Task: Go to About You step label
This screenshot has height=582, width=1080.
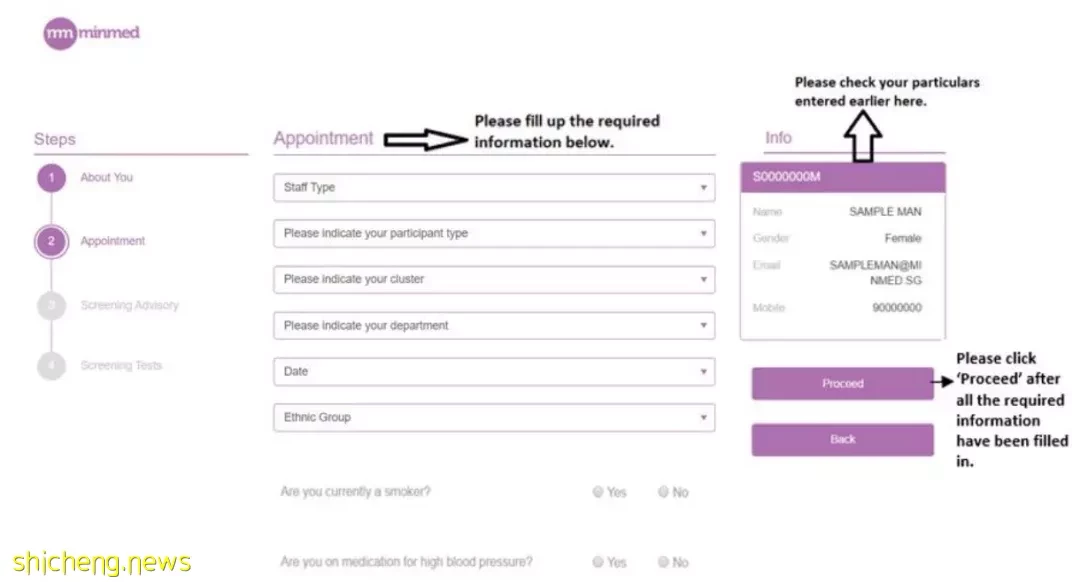Action: click(x=106, y=177)
